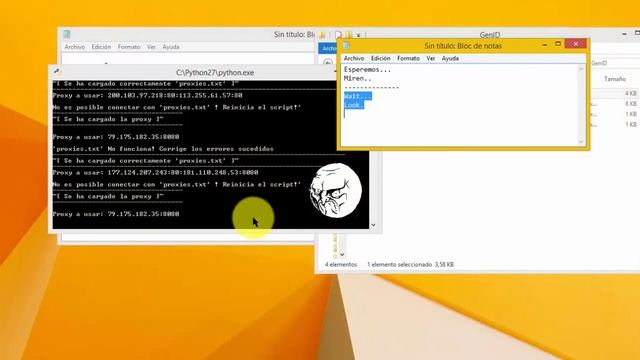Viewport: 640px width, 360px height.
Task: Click the folder icon in GenID Explorer title bar
Action: click(x=322, y=35)
